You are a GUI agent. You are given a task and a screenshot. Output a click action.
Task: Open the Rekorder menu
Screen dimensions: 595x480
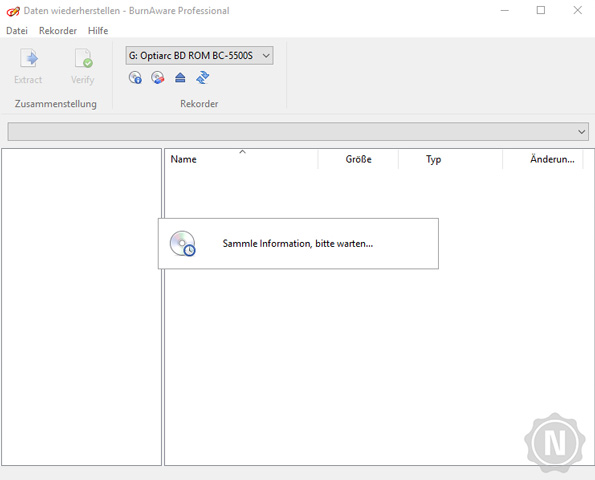click(58, 31)
